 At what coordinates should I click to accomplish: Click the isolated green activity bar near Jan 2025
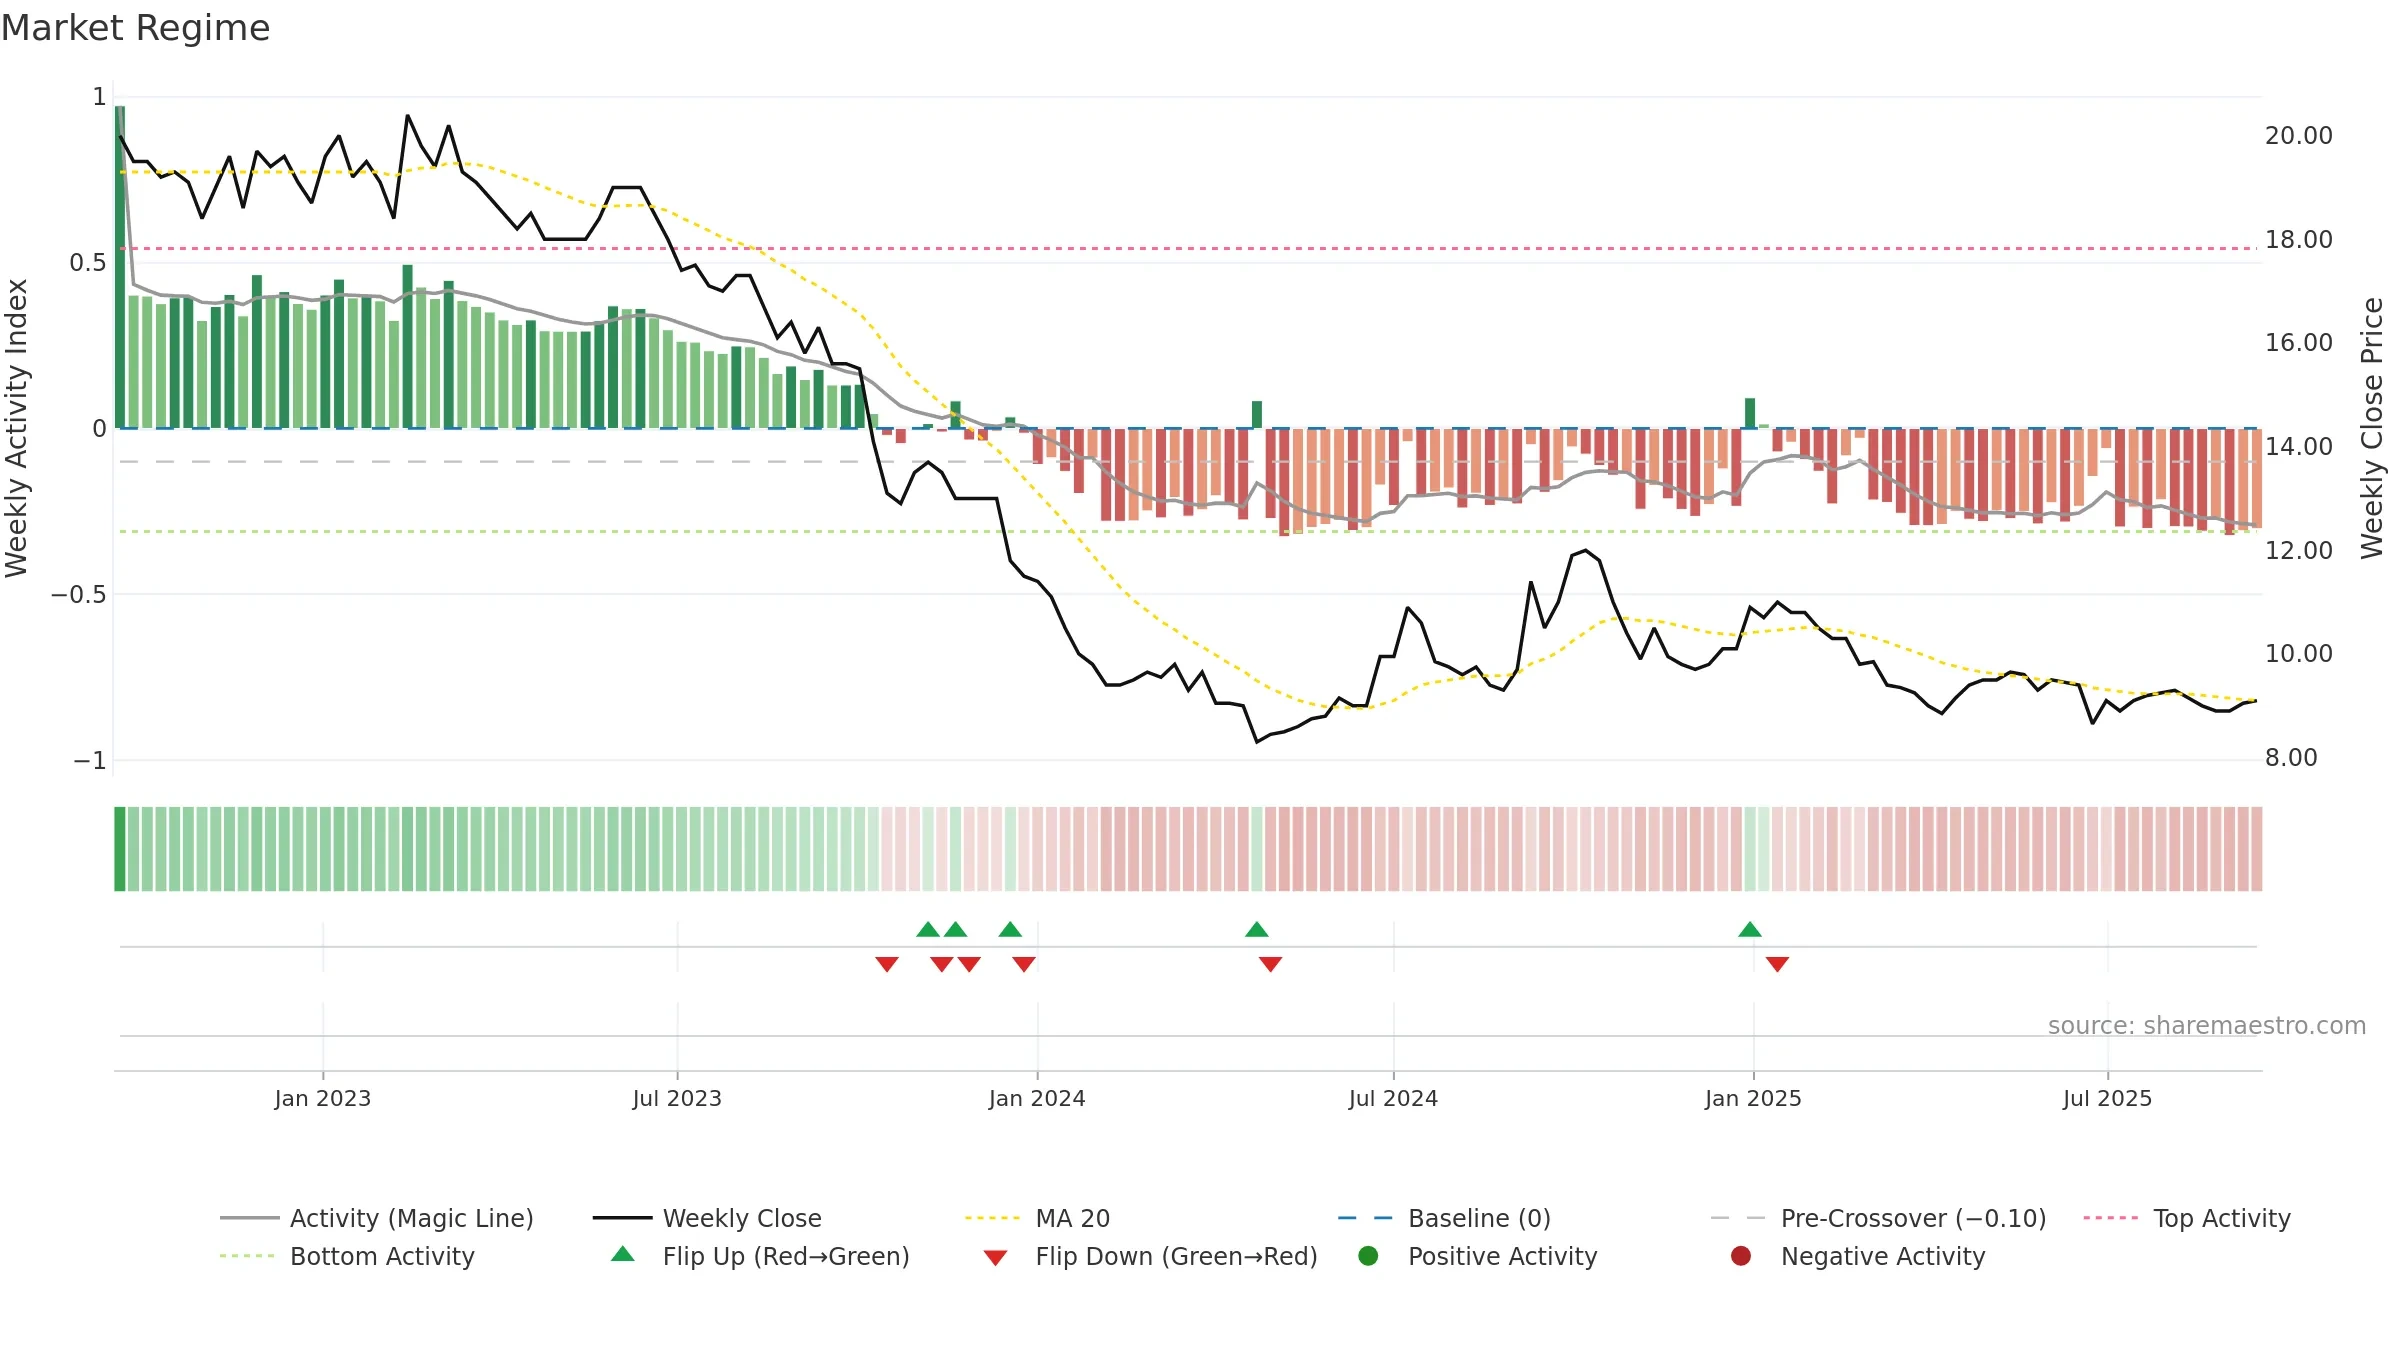click(x=1750, y=414)
